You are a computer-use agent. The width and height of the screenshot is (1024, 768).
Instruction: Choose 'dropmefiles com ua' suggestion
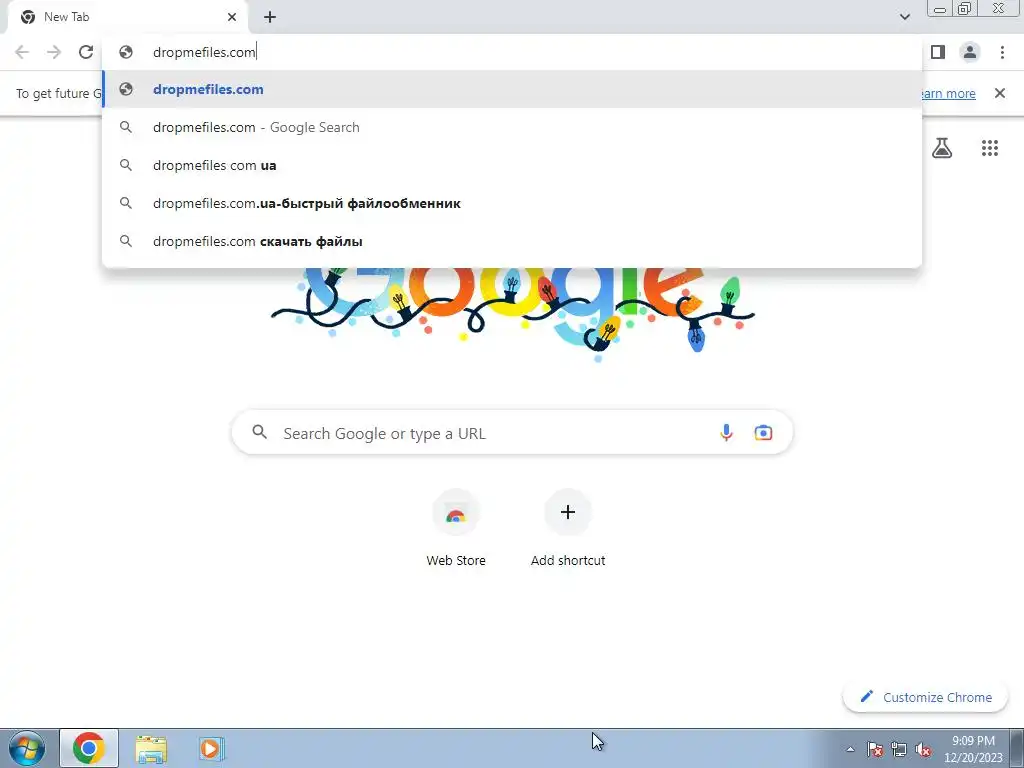(x=513, y=165)
